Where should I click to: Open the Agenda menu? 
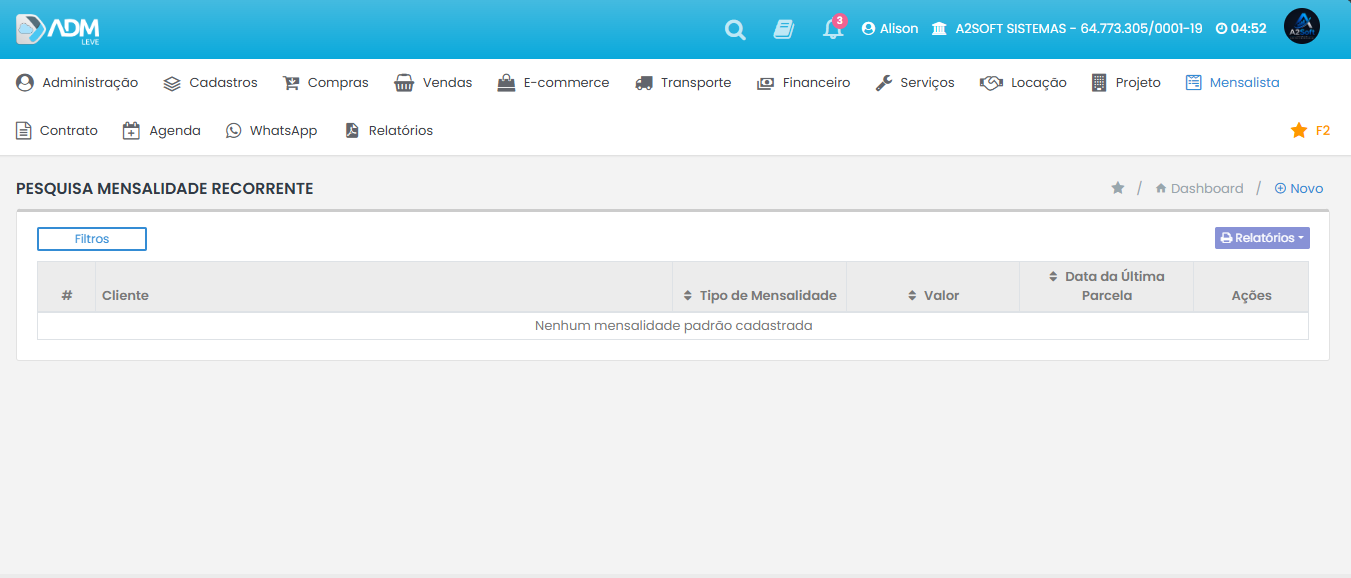click(x=161, y=130)
